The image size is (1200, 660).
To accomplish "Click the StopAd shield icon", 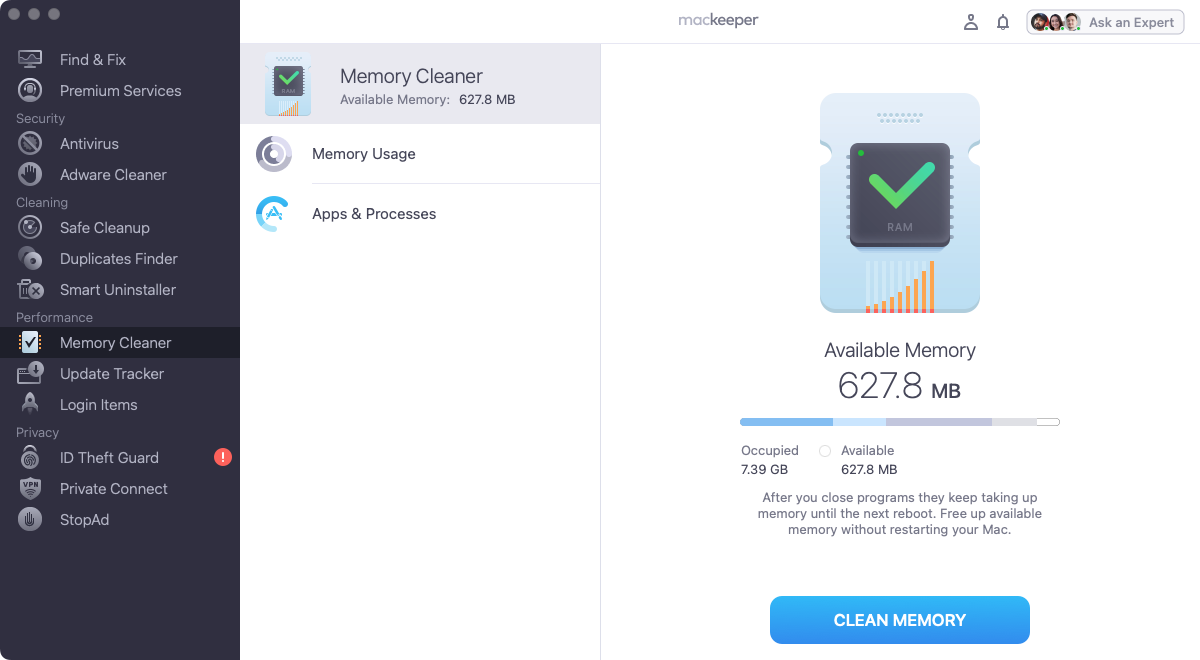I will [30, 519].
